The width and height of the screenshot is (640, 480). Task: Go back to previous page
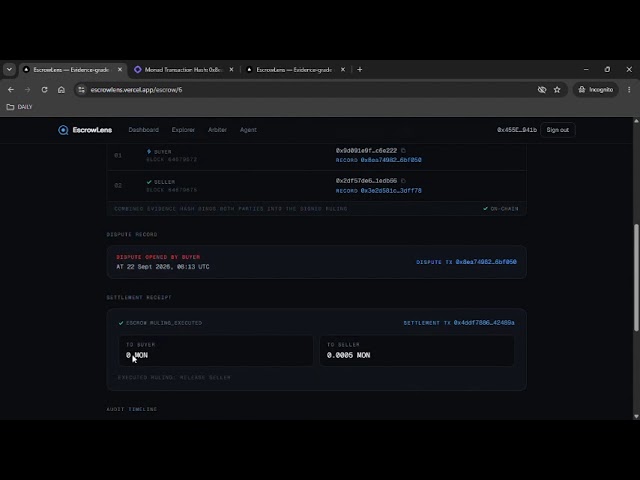11,90
